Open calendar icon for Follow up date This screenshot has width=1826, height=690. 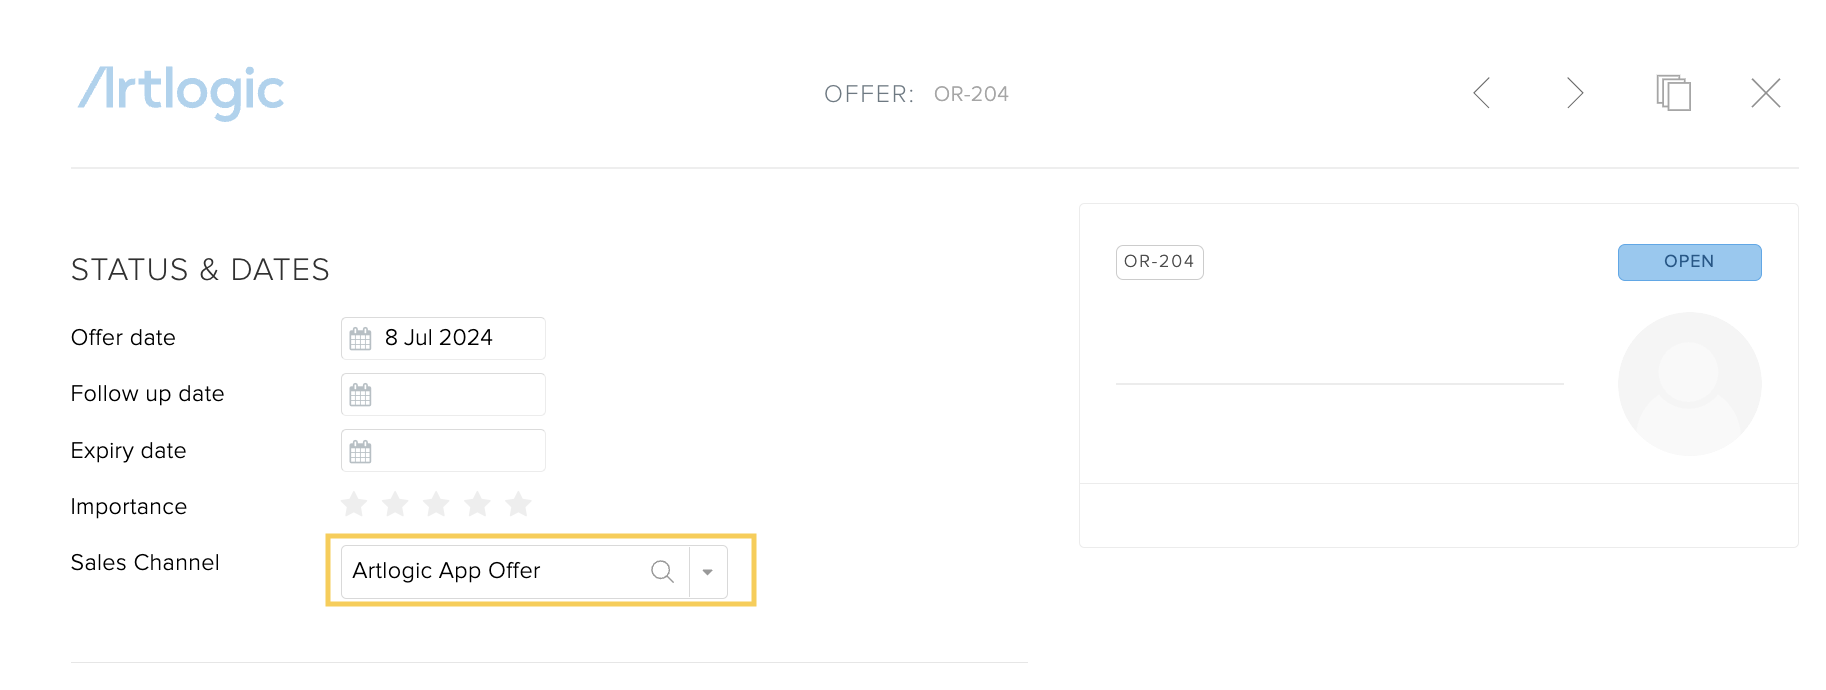[x=360, y=395]
